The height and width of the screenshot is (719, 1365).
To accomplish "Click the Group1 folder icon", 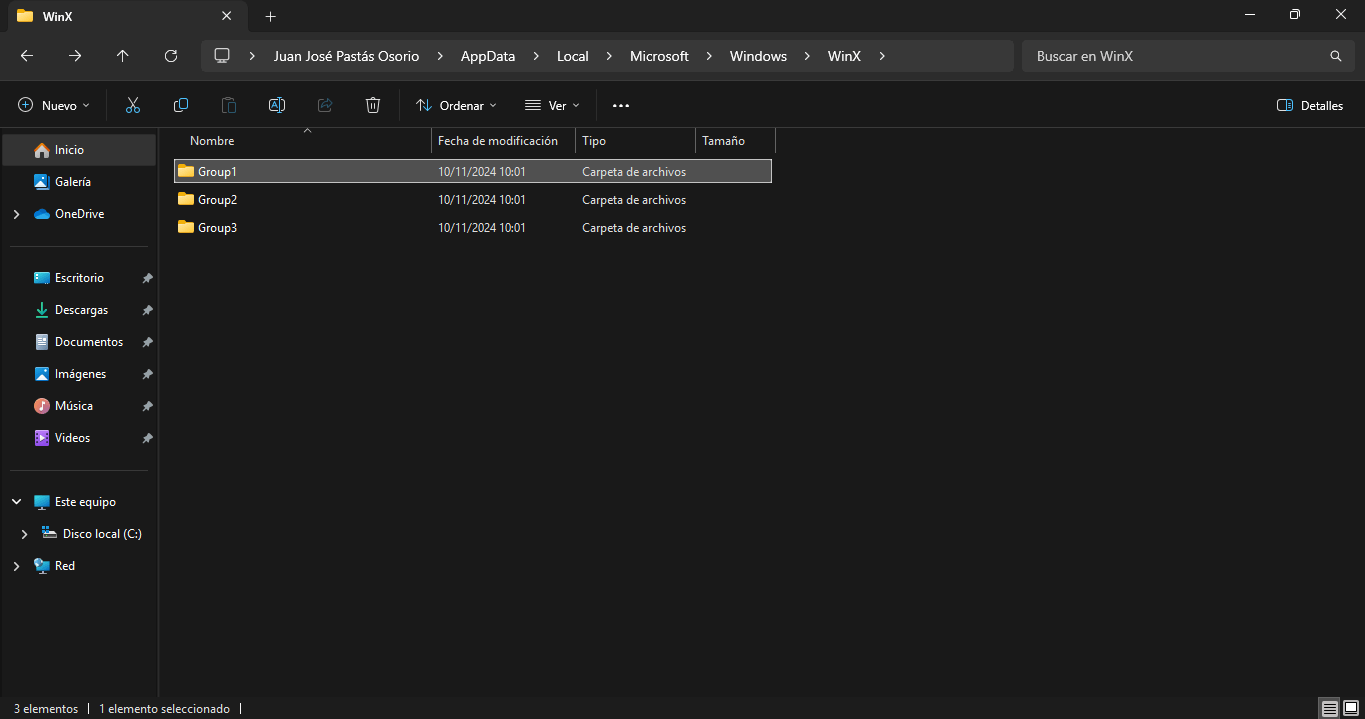I will [x=186, y=171].
